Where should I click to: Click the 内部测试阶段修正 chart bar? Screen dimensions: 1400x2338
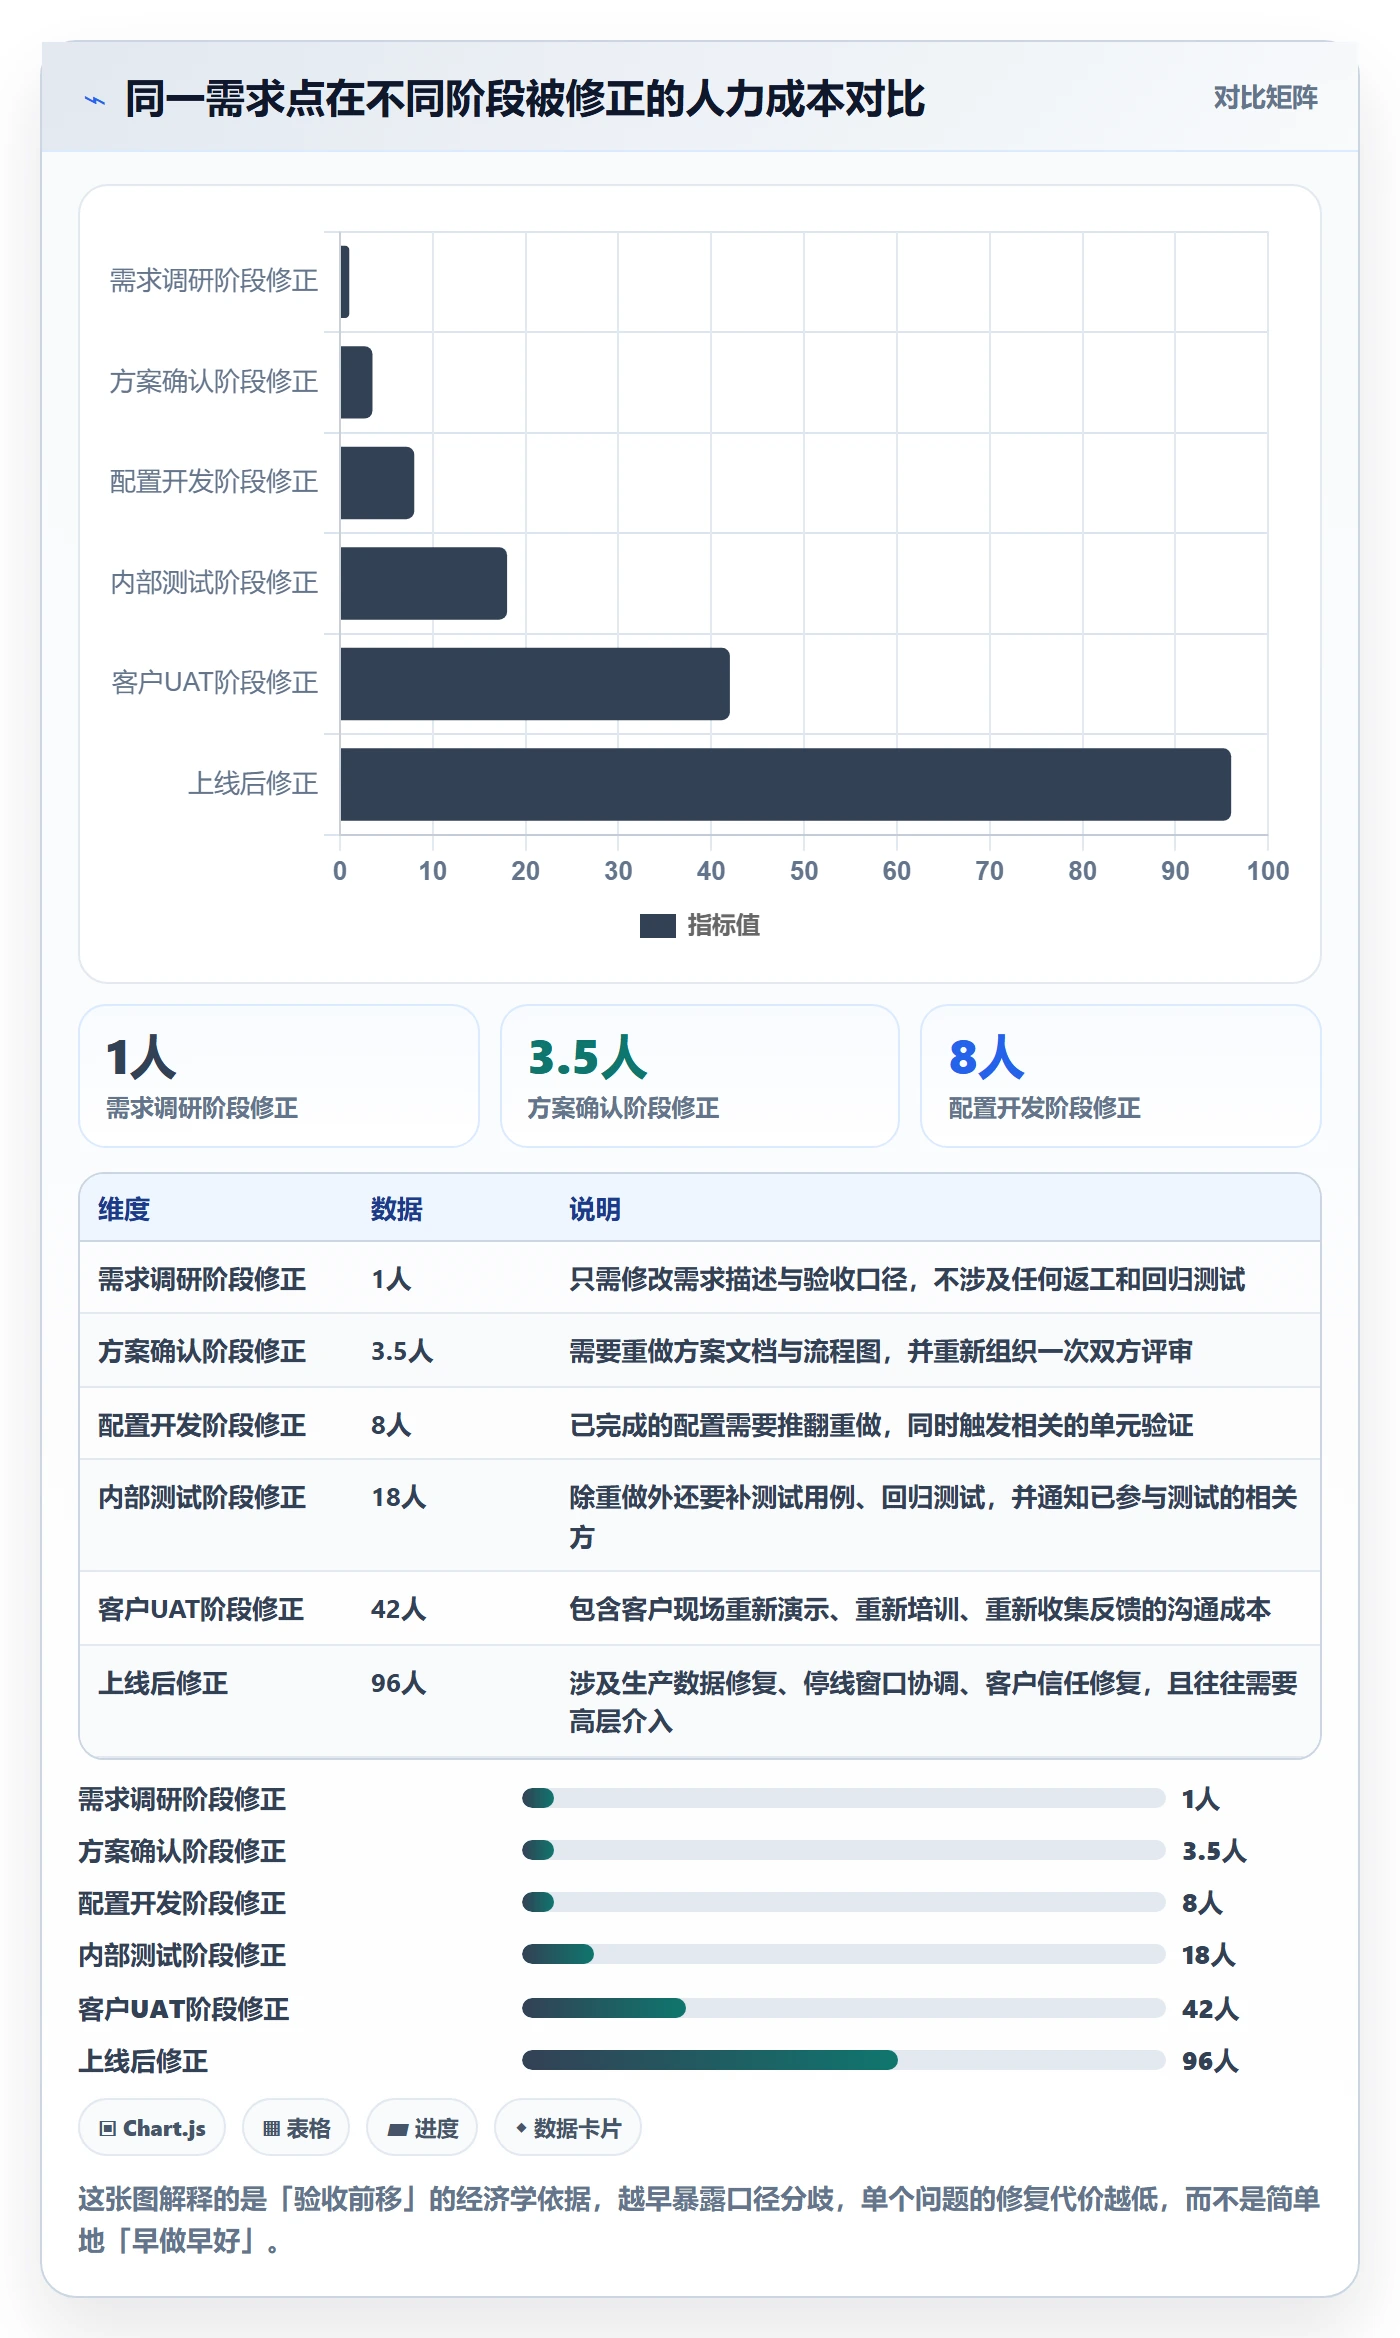[423, 583]
